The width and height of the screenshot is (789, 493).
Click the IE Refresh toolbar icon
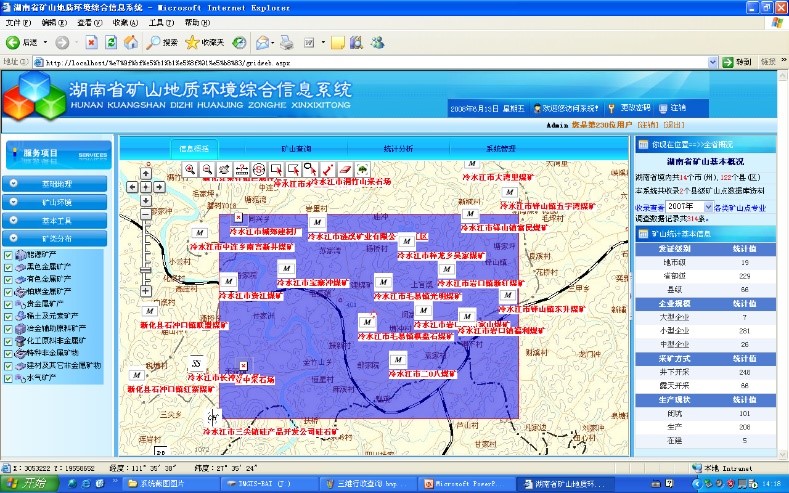pyautogui.click(x=109, y=42)
